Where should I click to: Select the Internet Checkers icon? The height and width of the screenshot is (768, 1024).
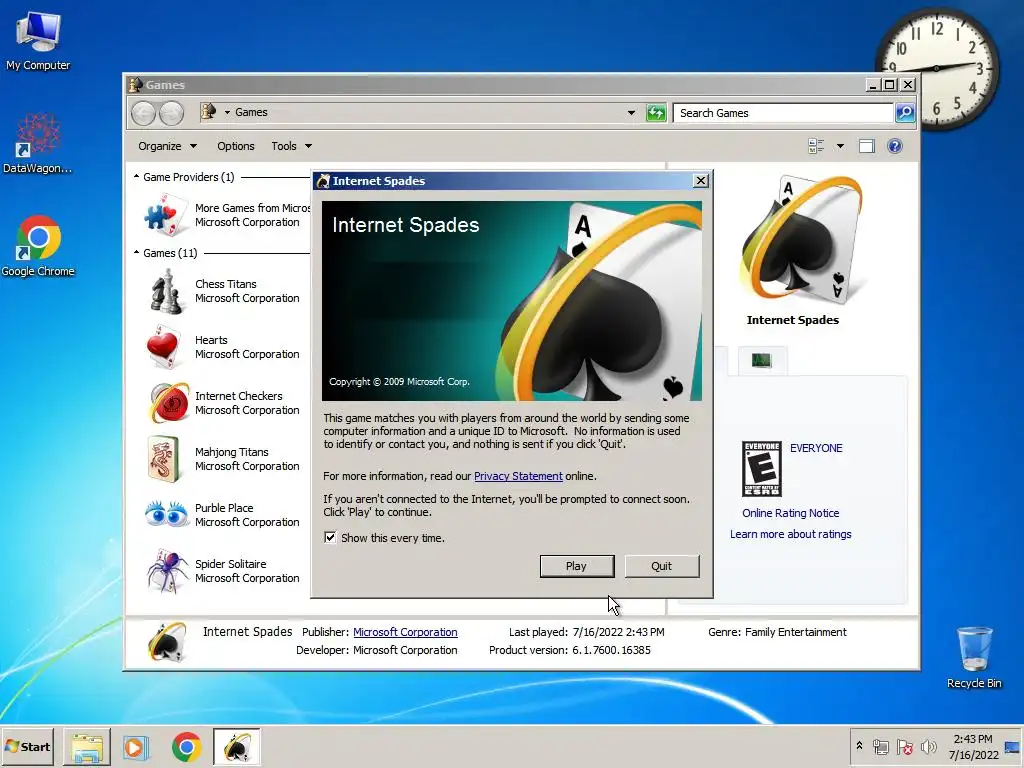(168, 403)
